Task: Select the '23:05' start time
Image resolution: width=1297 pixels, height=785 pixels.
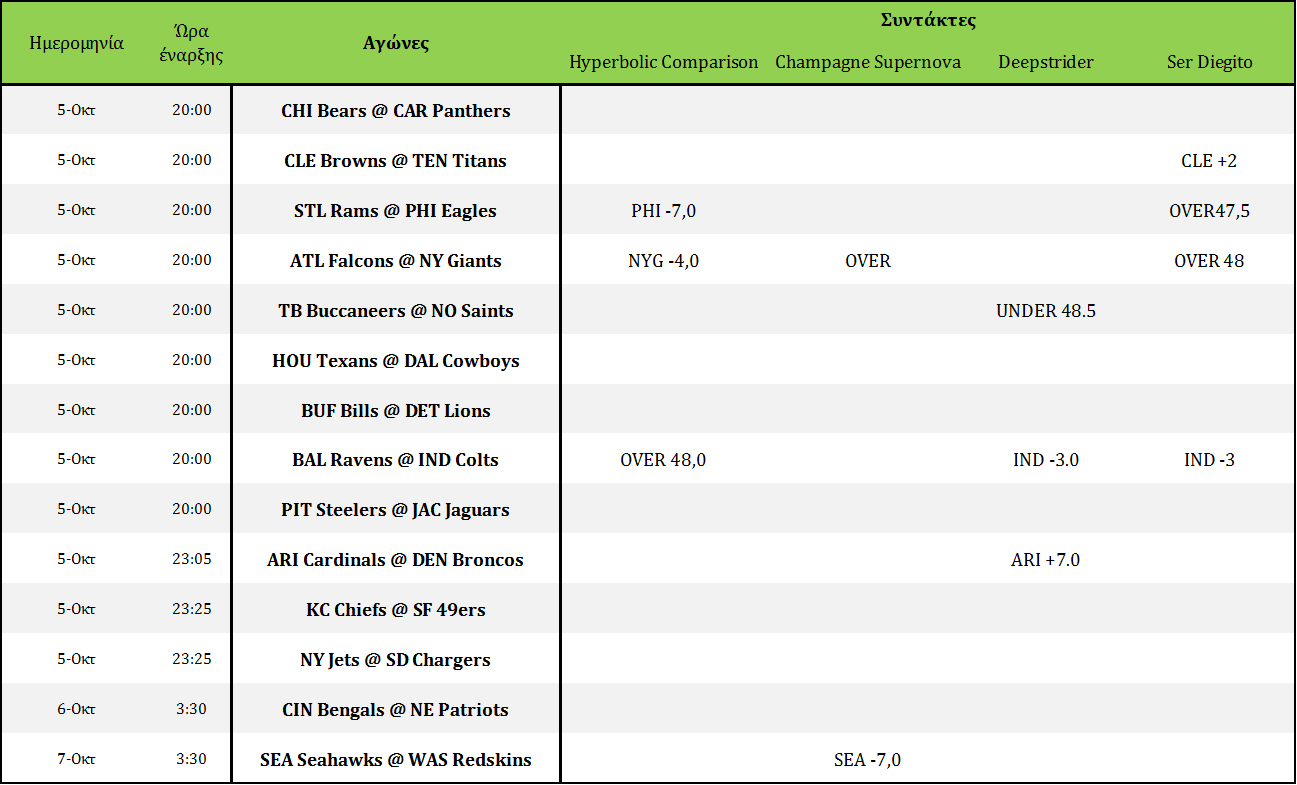Action: pos(192,559)
